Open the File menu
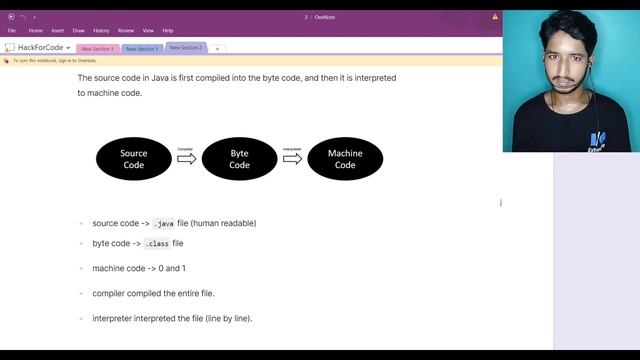This screenshot has width=640, height=360. (x=12, y=31)
